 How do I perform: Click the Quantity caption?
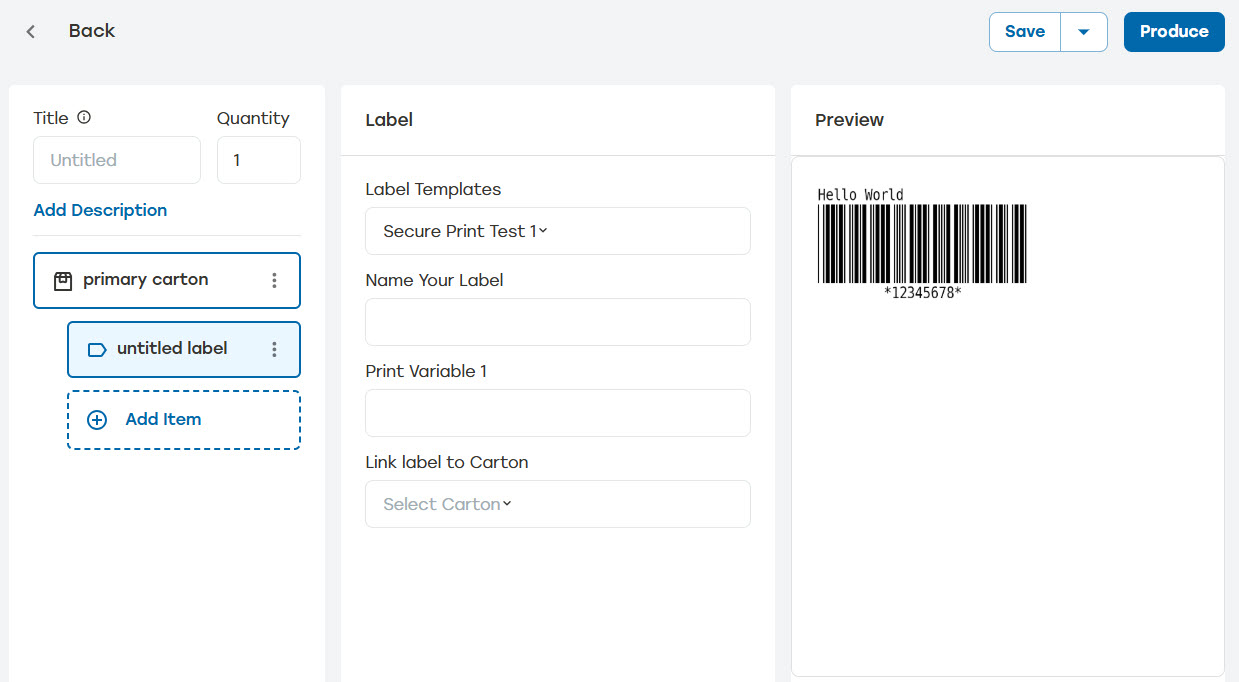pyautogui.click(x=253, y=118)
